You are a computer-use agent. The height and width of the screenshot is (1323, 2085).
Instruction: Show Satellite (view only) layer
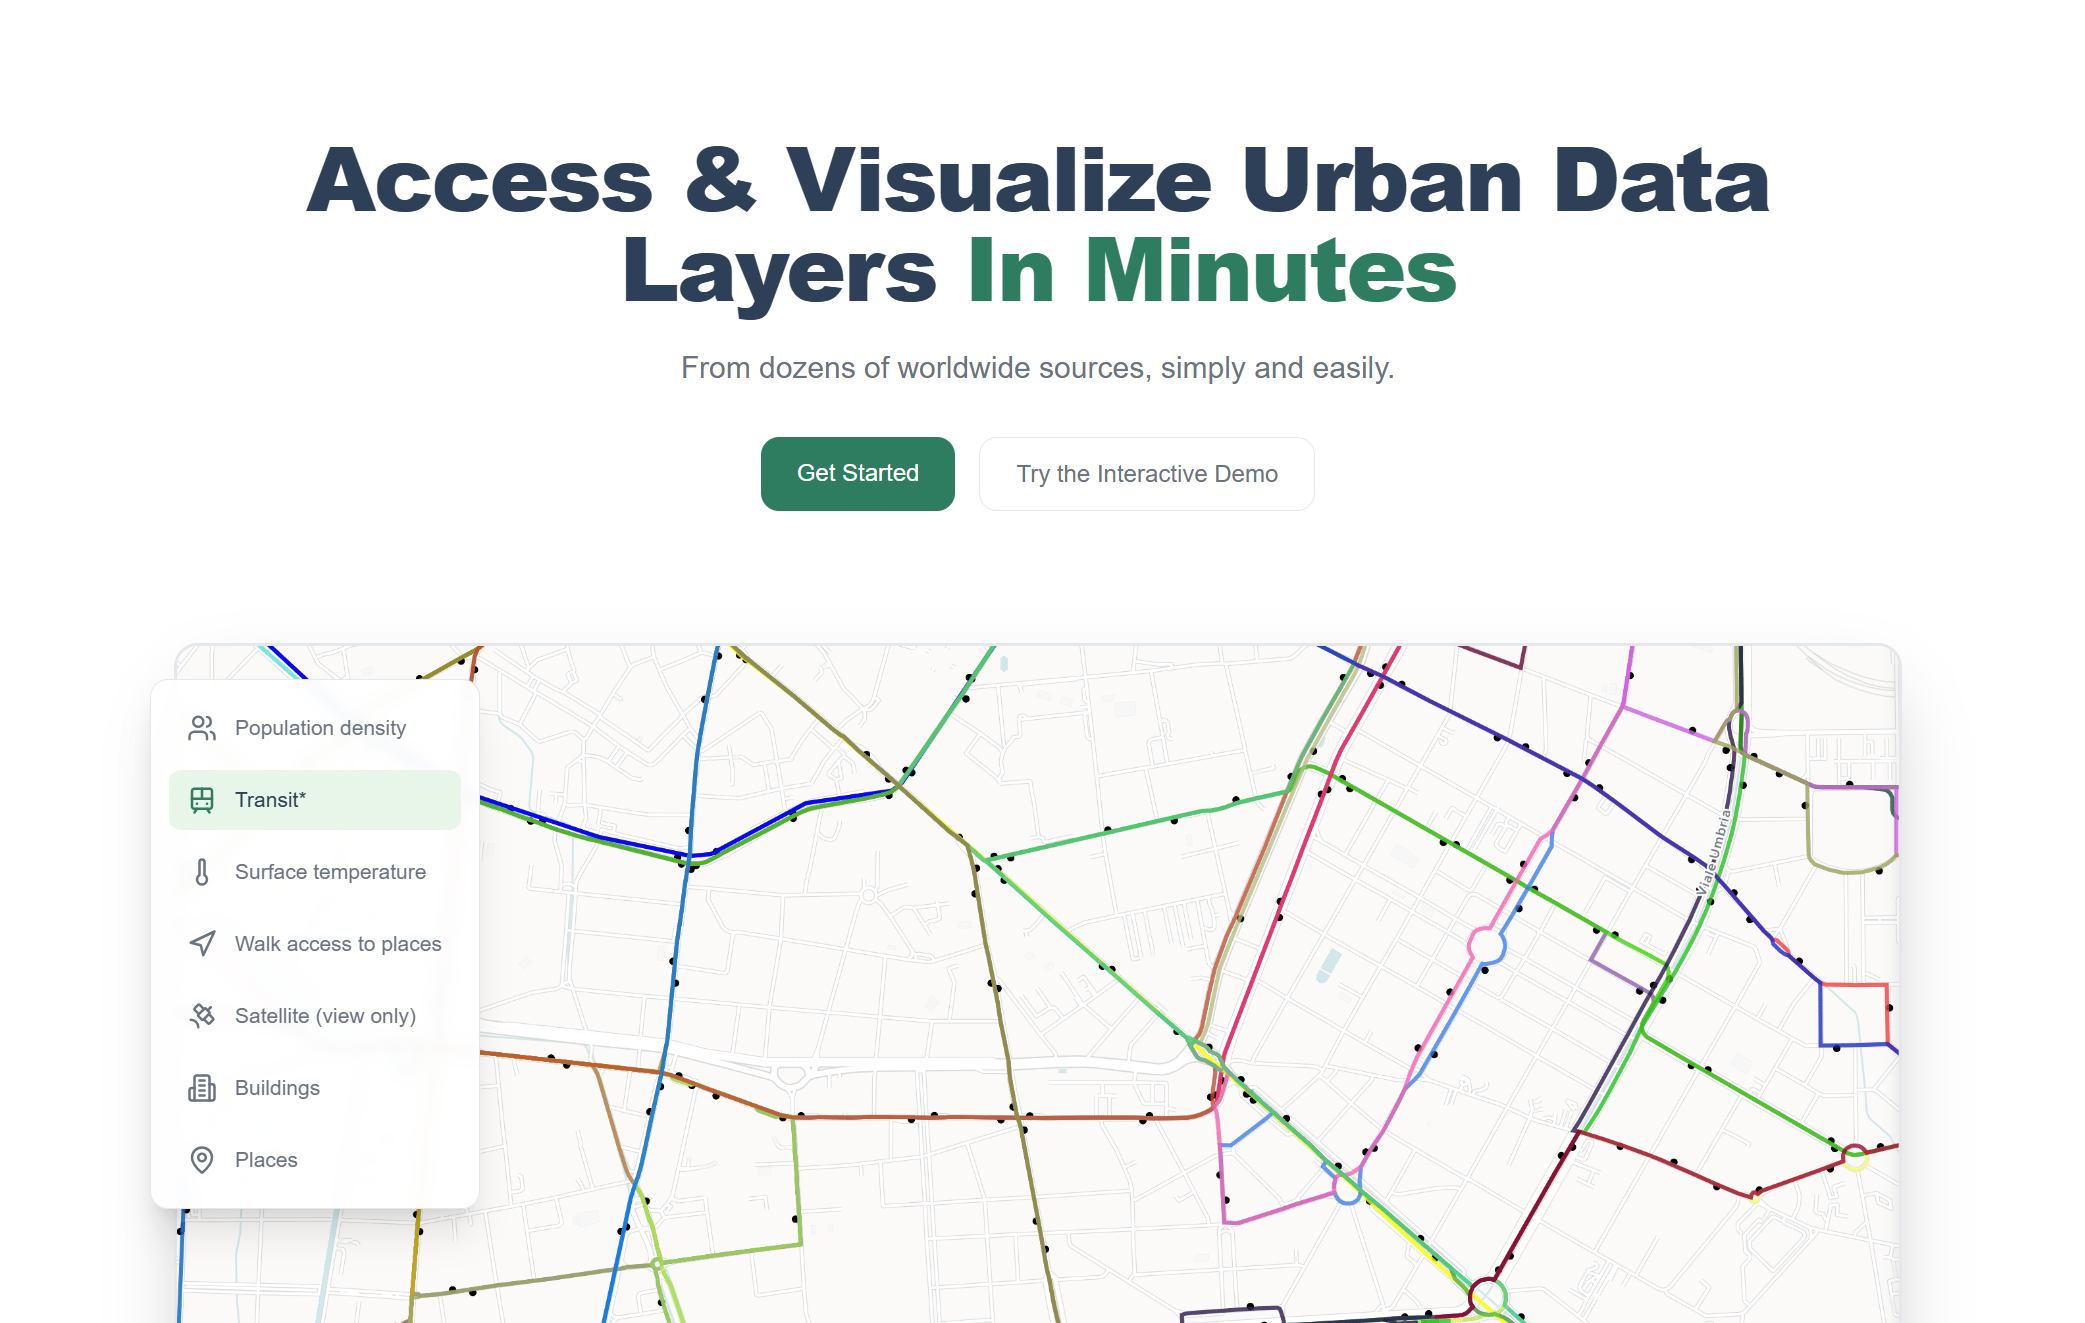click(325, 1016)
